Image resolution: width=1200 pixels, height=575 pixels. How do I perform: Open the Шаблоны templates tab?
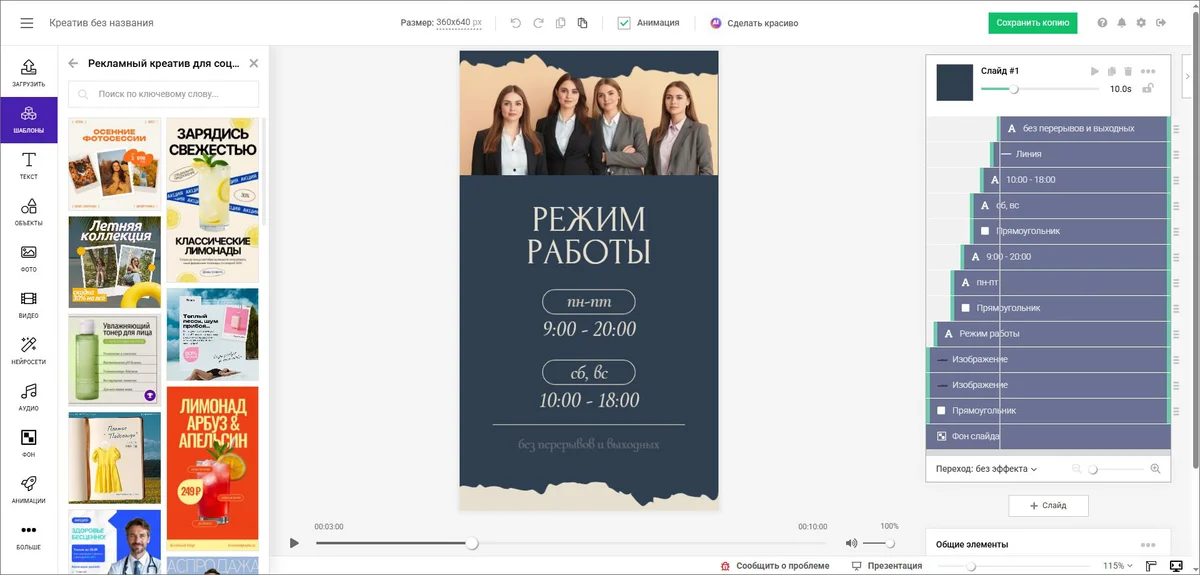coord(28,120)
